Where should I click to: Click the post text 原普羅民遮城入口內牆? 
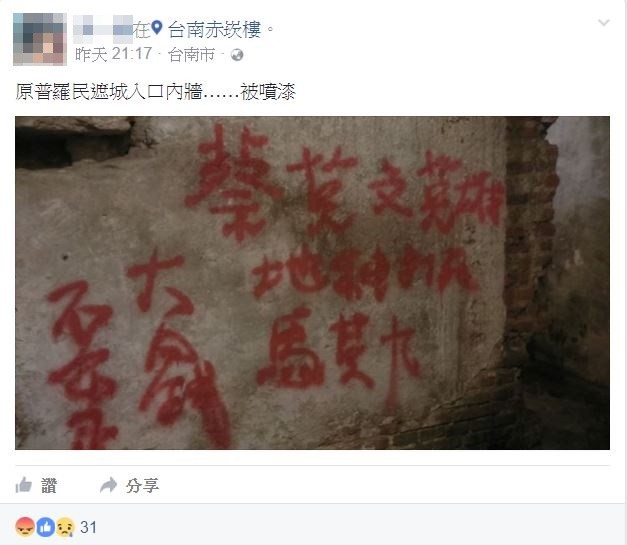[109, 92]
